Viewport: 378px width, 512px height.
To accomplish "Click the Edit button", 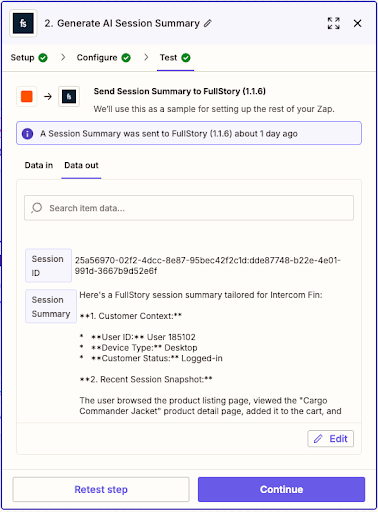I will click(331, 439).
